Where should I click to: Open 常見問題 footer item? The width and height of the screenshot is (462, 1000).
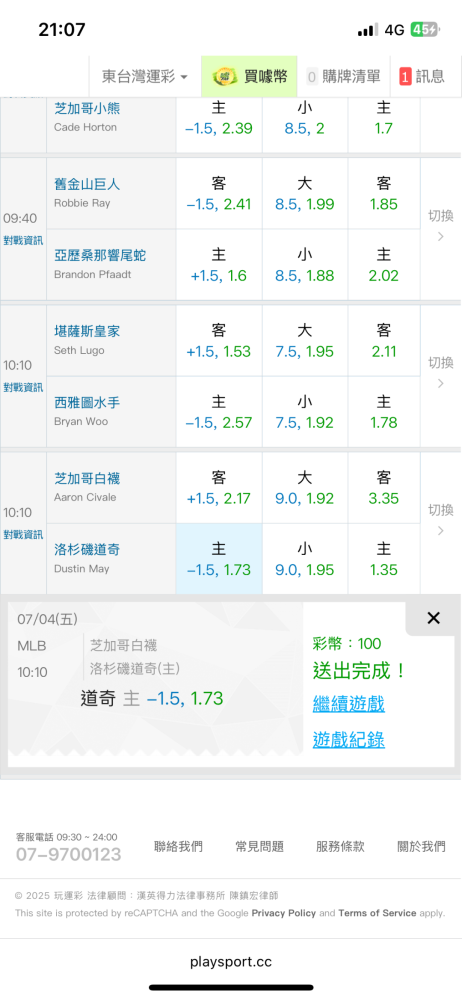259,846
